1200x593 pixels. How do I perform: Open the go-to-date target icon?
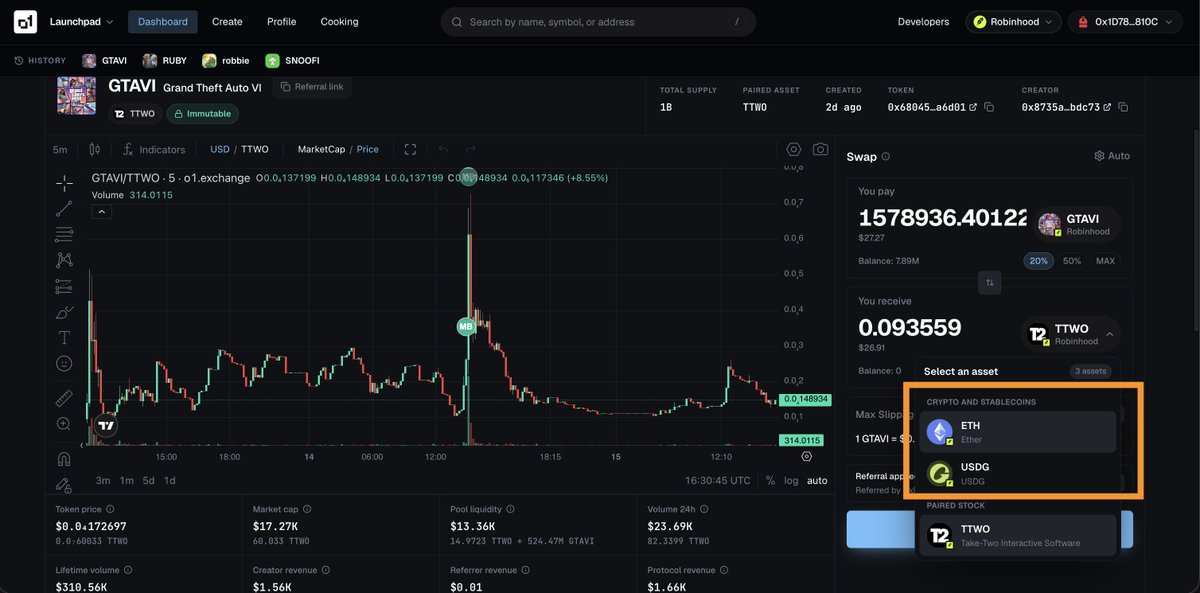pos(807,456)
